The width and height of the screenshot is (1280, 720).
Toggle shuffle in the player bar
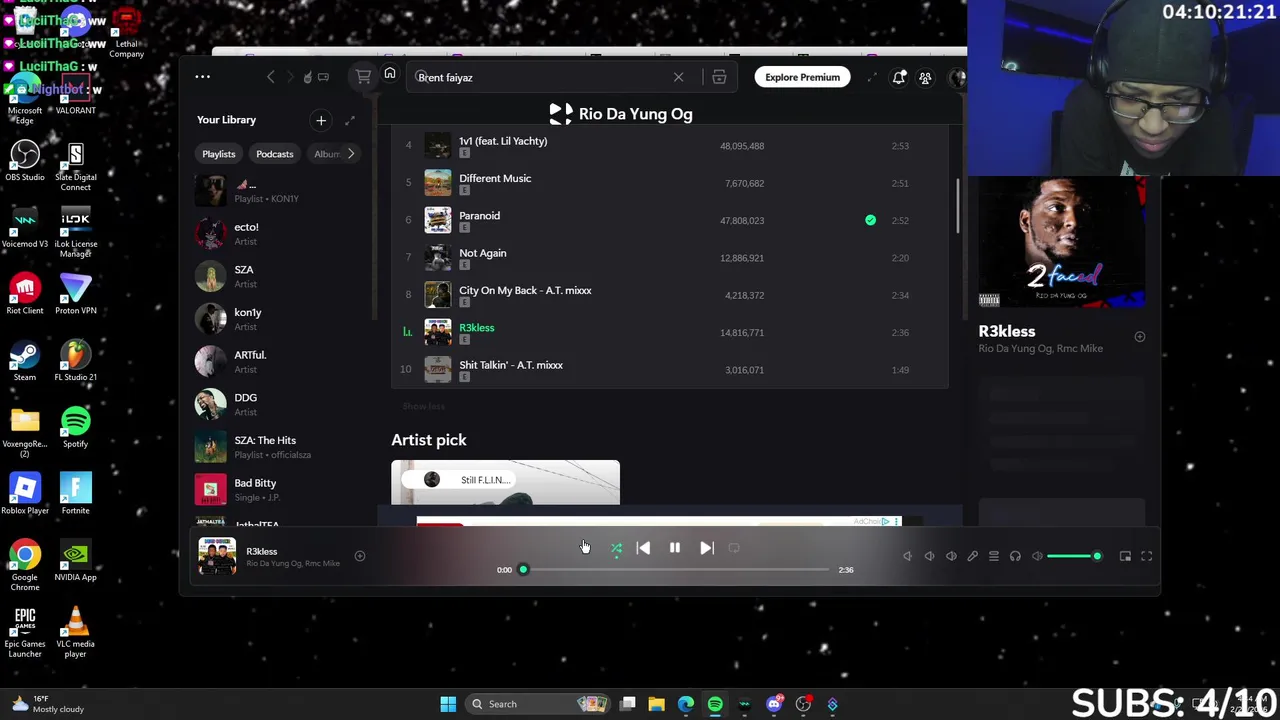click(x=616, y=548)
